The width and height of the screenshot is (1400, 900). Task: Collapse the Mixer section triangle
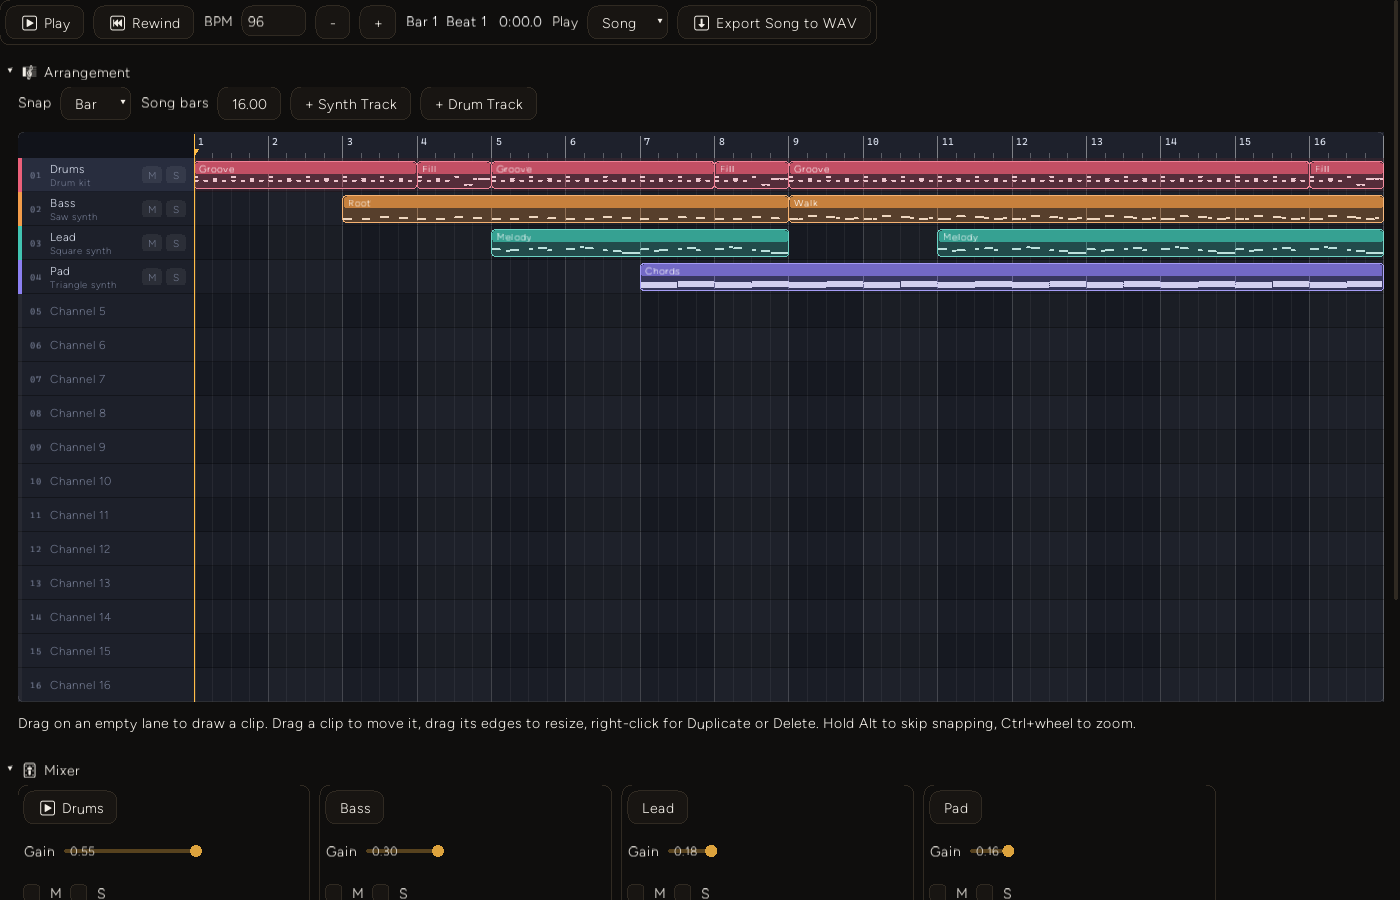(10, 769)
